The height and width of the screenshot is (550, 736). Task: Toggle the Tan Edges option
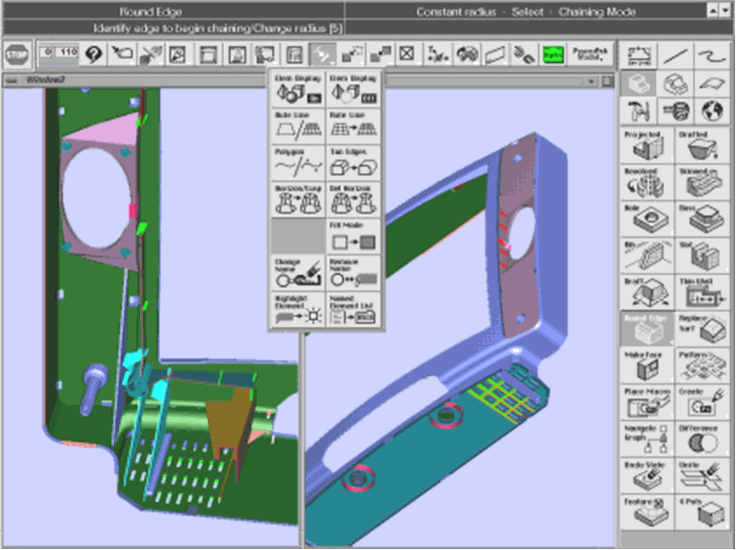click(x=353, y=163)
